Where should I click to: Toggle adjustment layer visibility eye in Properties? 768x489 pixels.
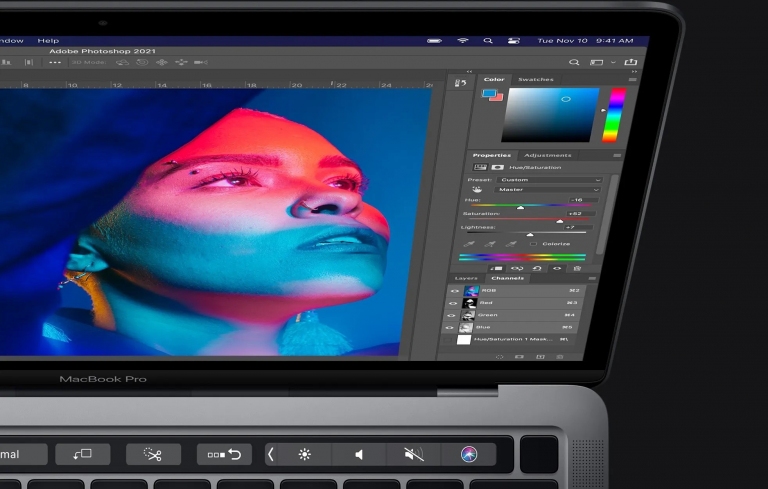tap(557, 269)
